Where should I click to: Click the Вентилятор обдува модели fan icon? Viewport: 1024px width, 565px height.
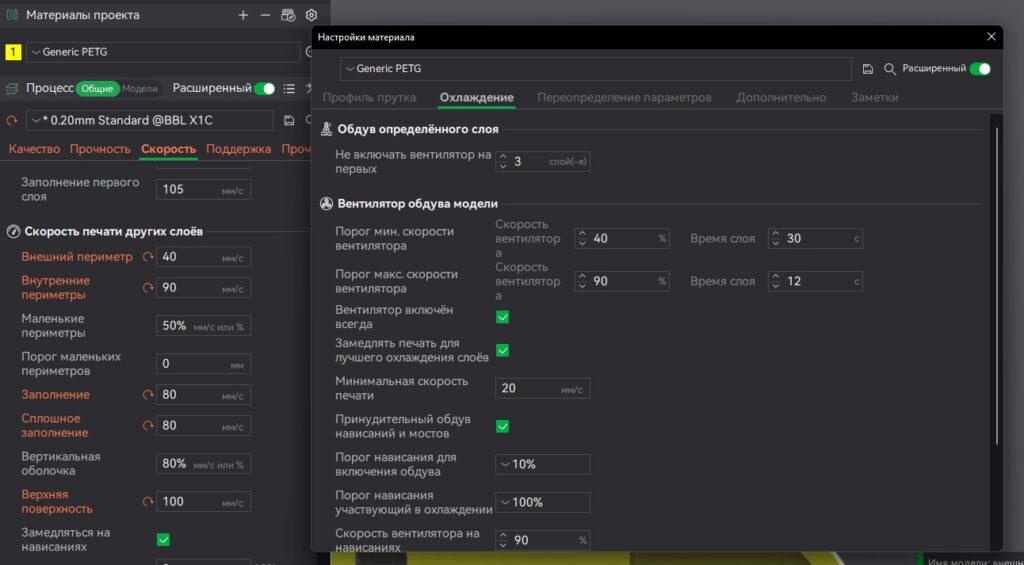(x=327, y=204)
